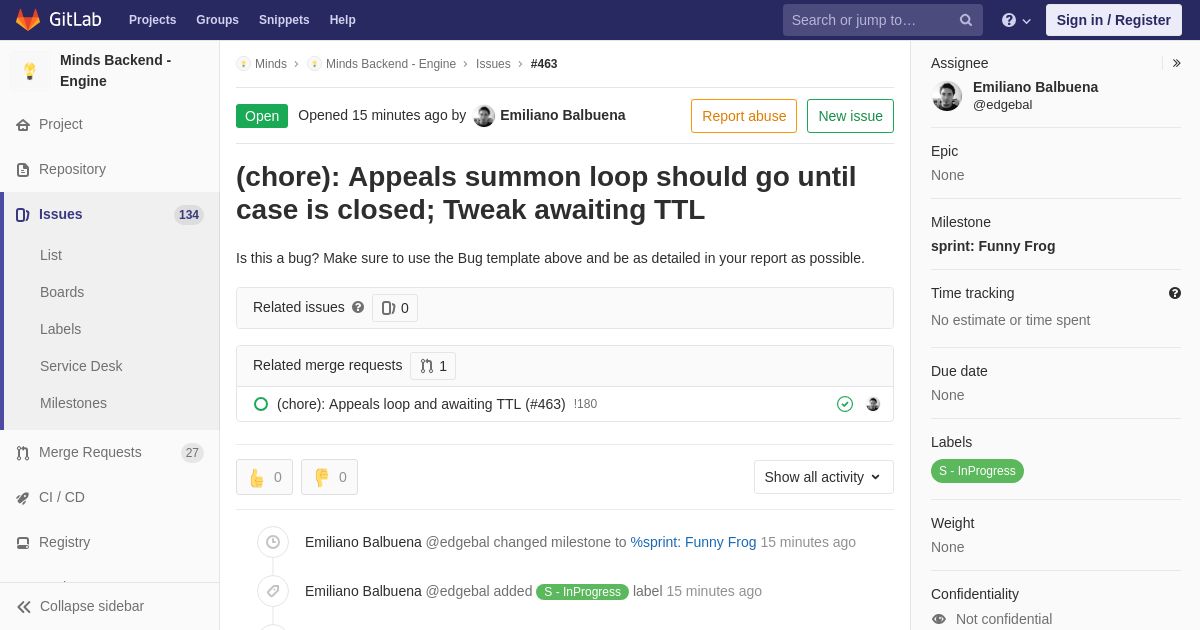Click the not confidential eye icon

click(939, 619)
